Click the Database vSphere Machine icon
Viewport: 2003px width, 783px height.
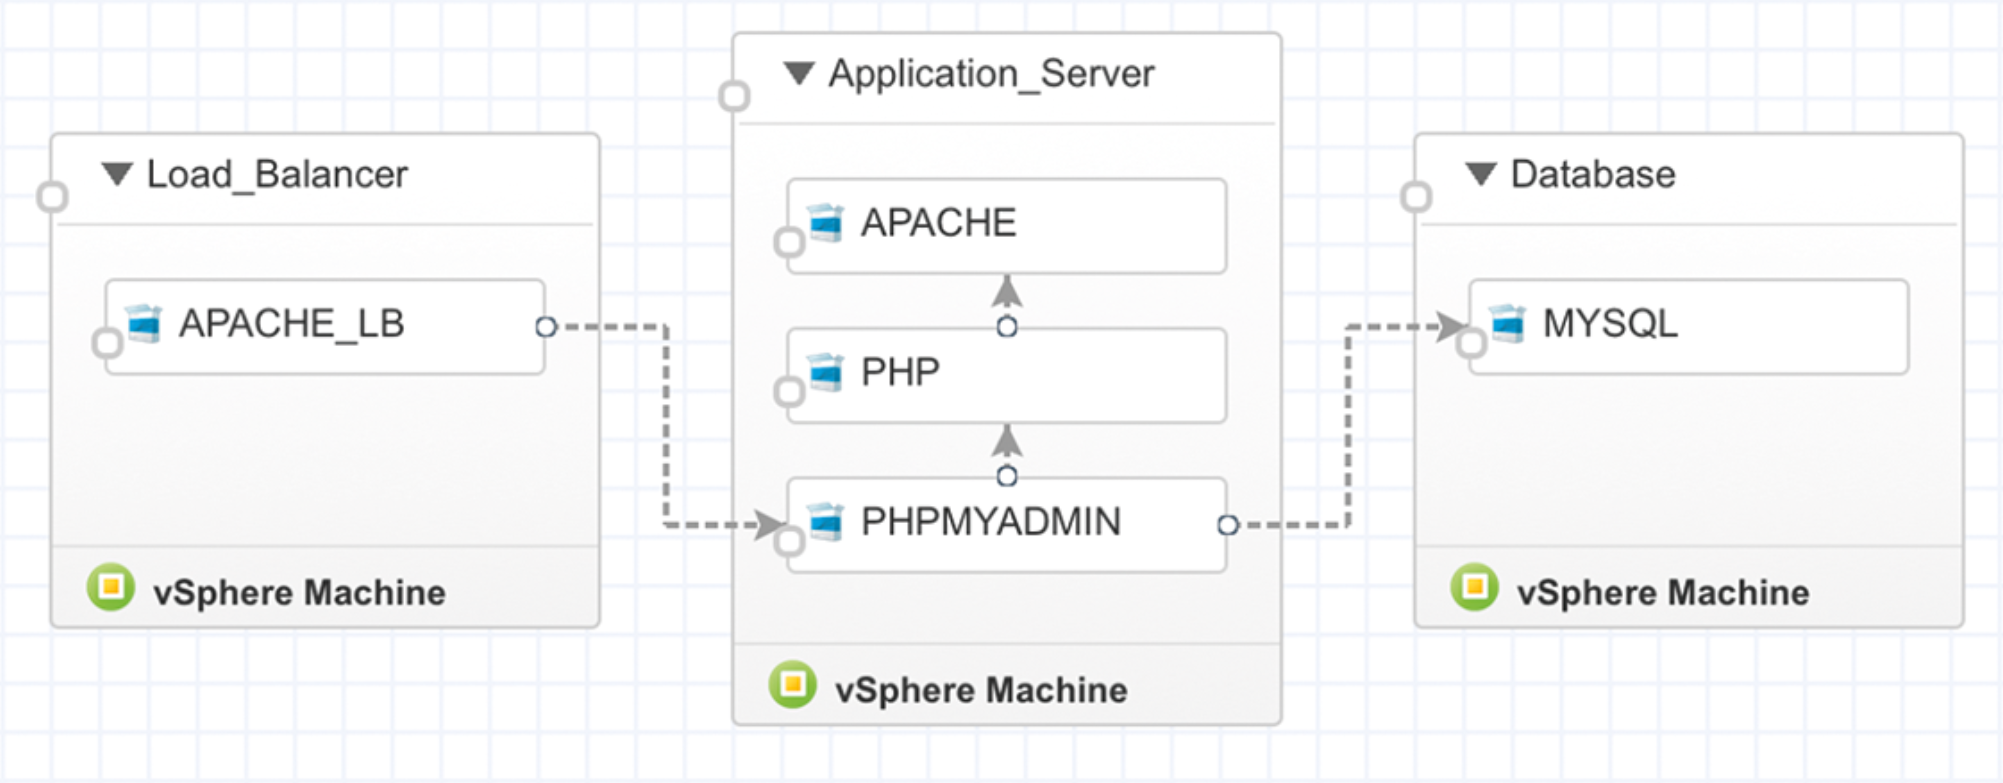1475,587
